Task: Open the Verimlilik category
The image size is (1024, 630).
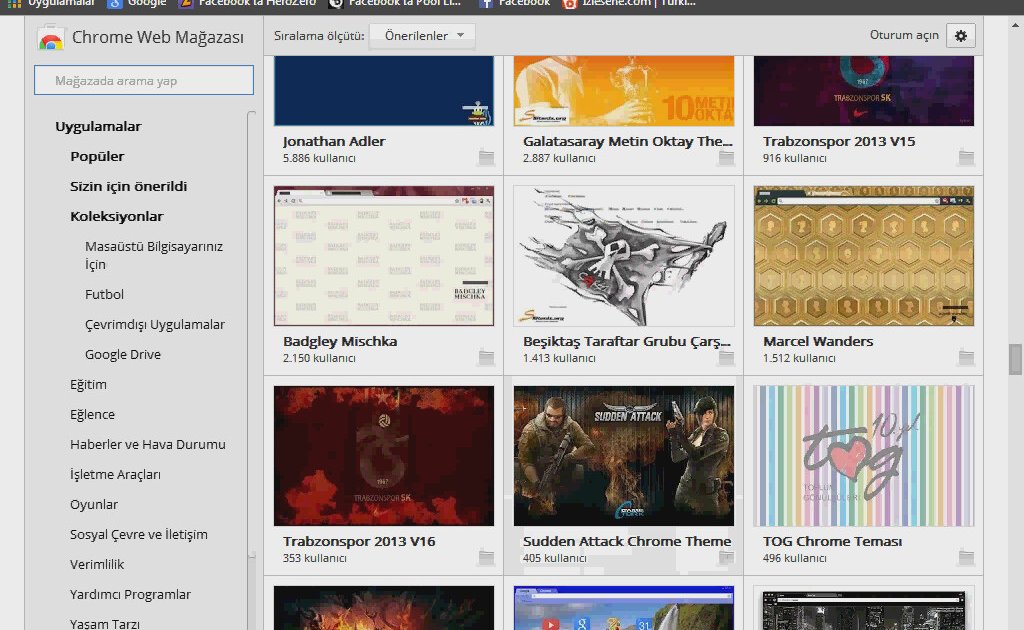Action: (97, 565)
